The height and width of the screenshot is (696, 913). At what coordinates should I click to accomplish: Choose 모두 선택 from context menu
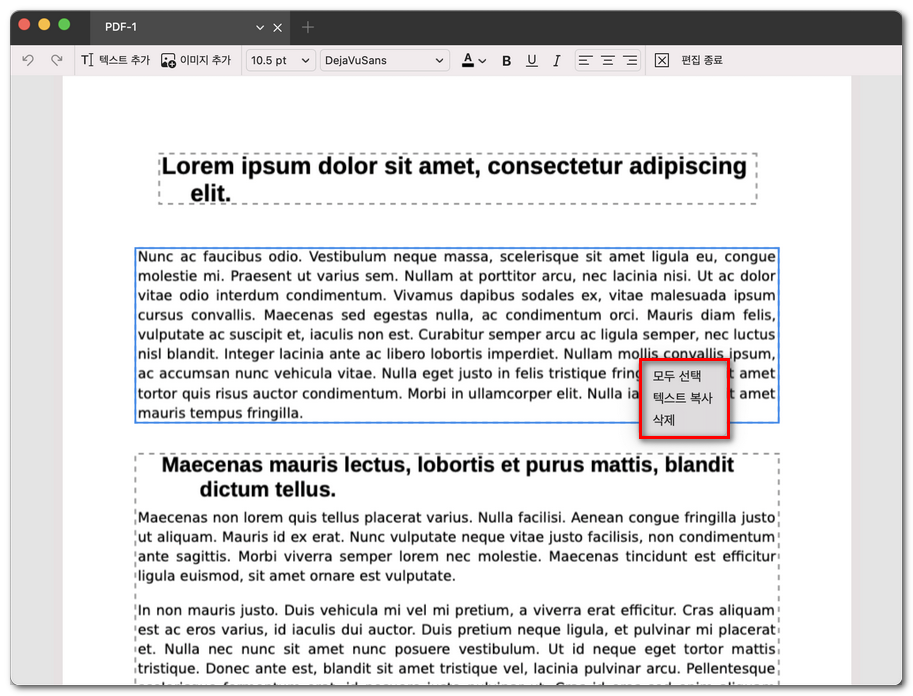677,377
